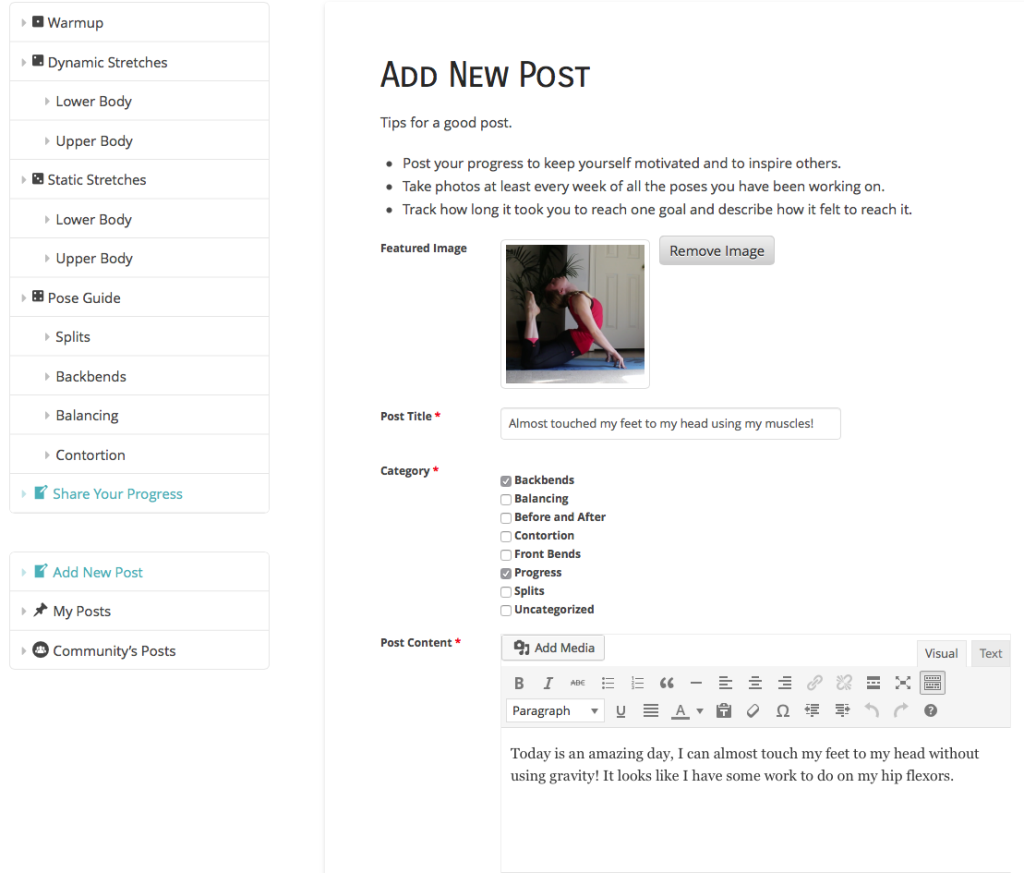1024x873 pixels.
Task: Click the remove link icon
Action: (844, 683)
